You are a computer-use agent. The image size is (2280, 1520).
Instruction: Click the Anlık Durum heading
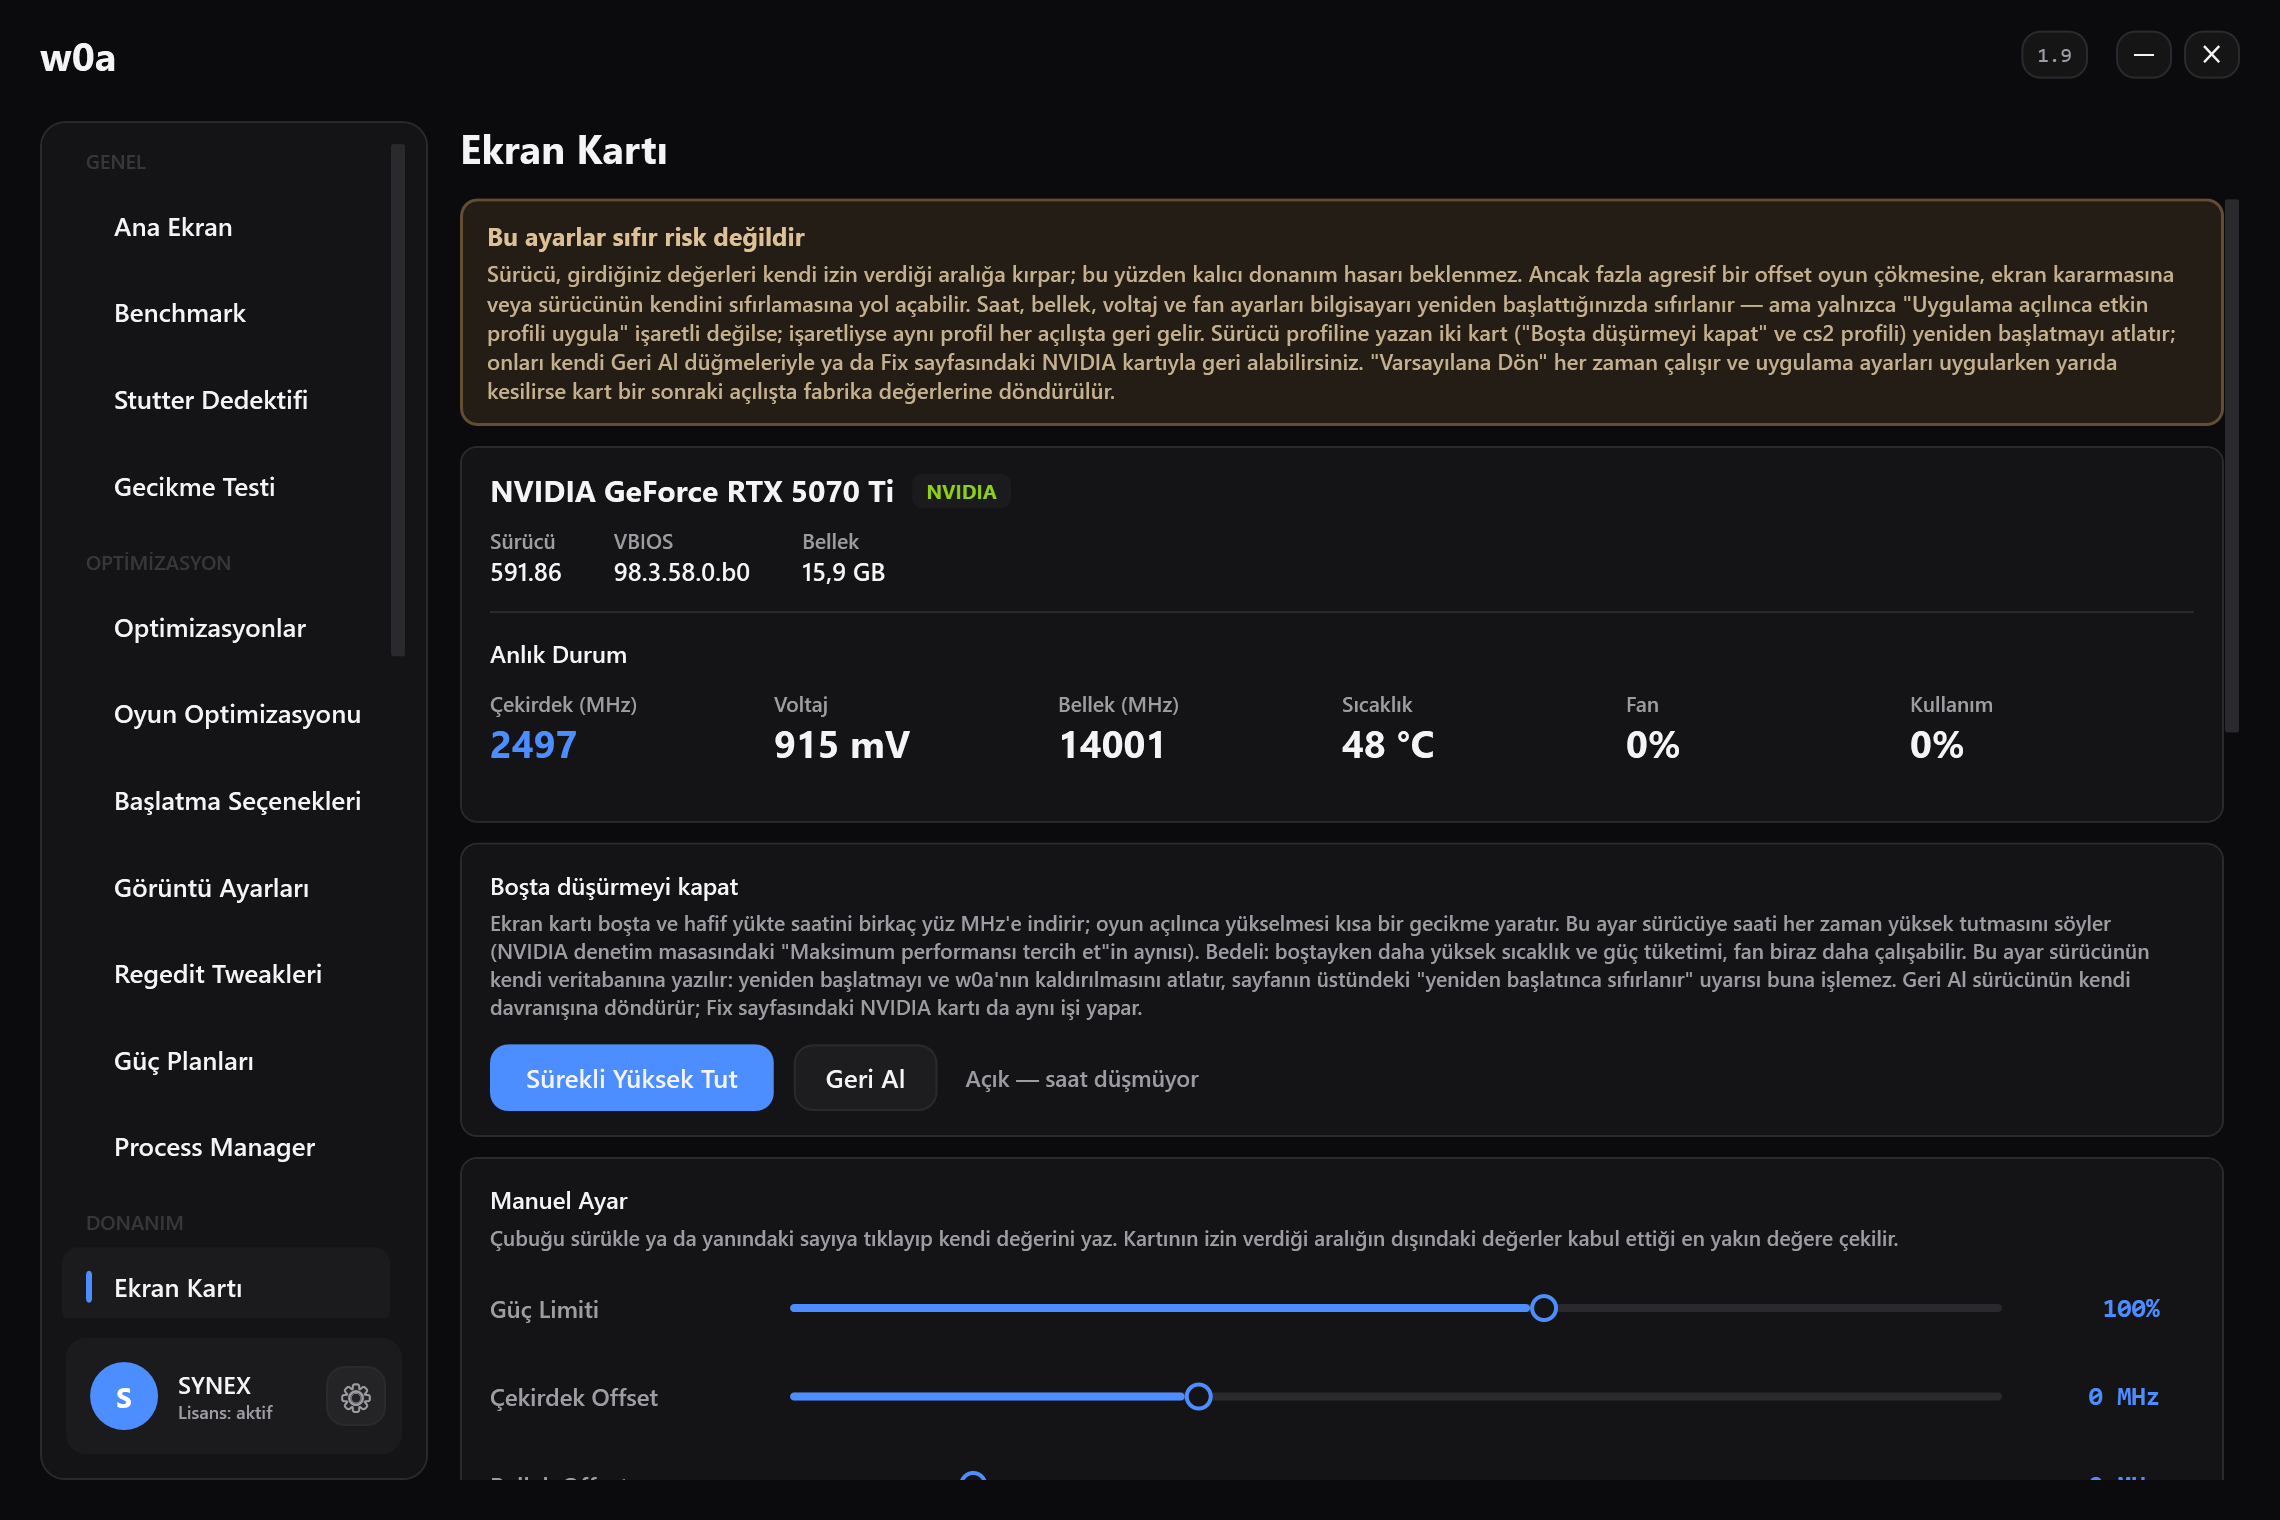pos(558,655)
